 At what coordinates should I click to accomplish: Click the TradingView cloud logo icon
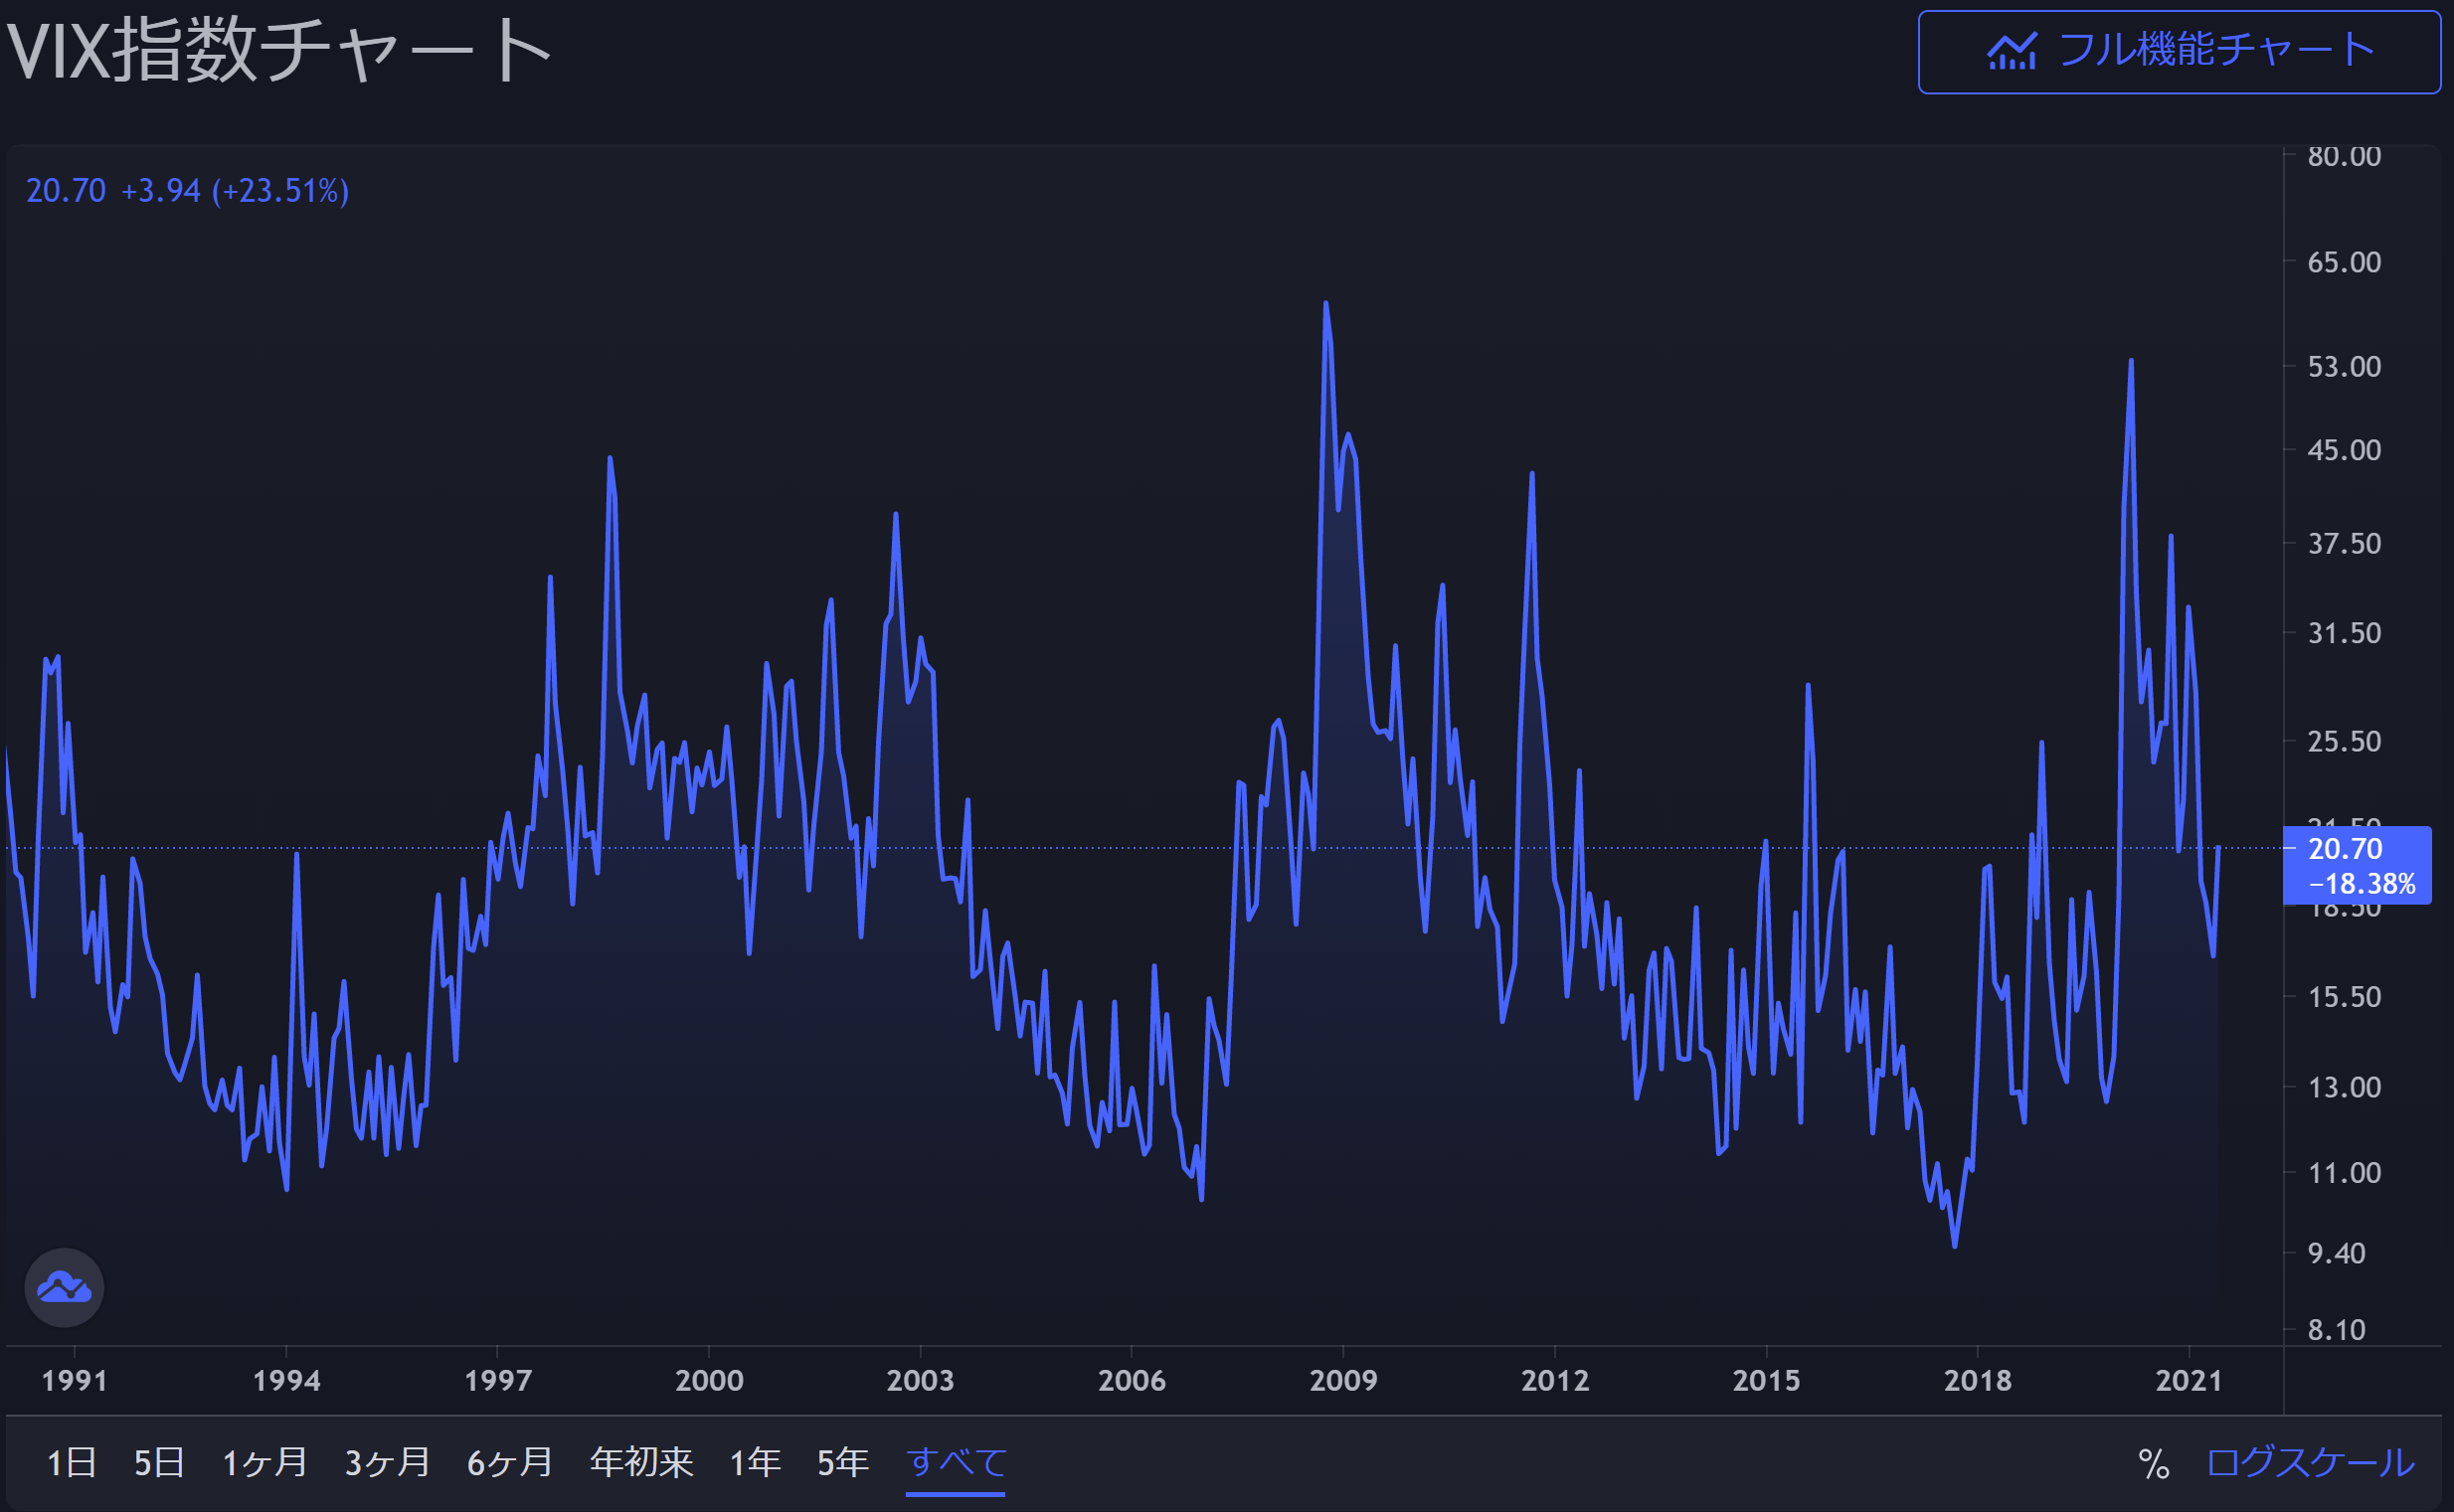coord(64,1288)
